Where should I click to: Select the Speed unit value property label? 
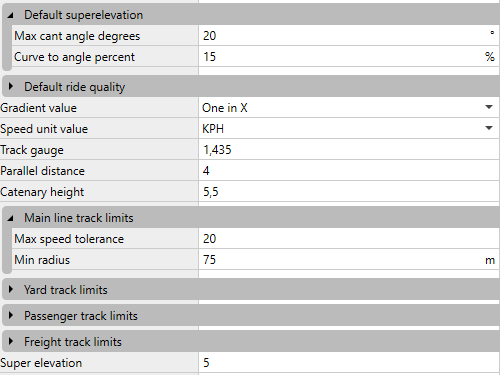tap(44, 129)
